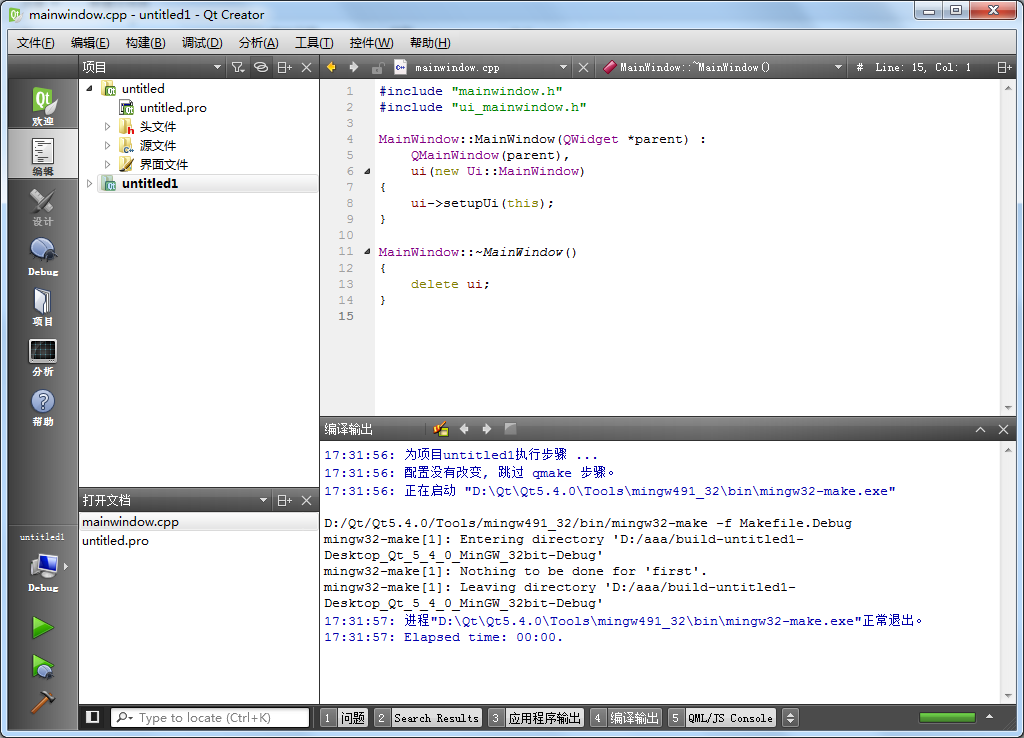Viewport: 1024px width, 738px height.
Task: Open the MainWindow::MainWindow() symbol dropdown
Action: (718, 65)
